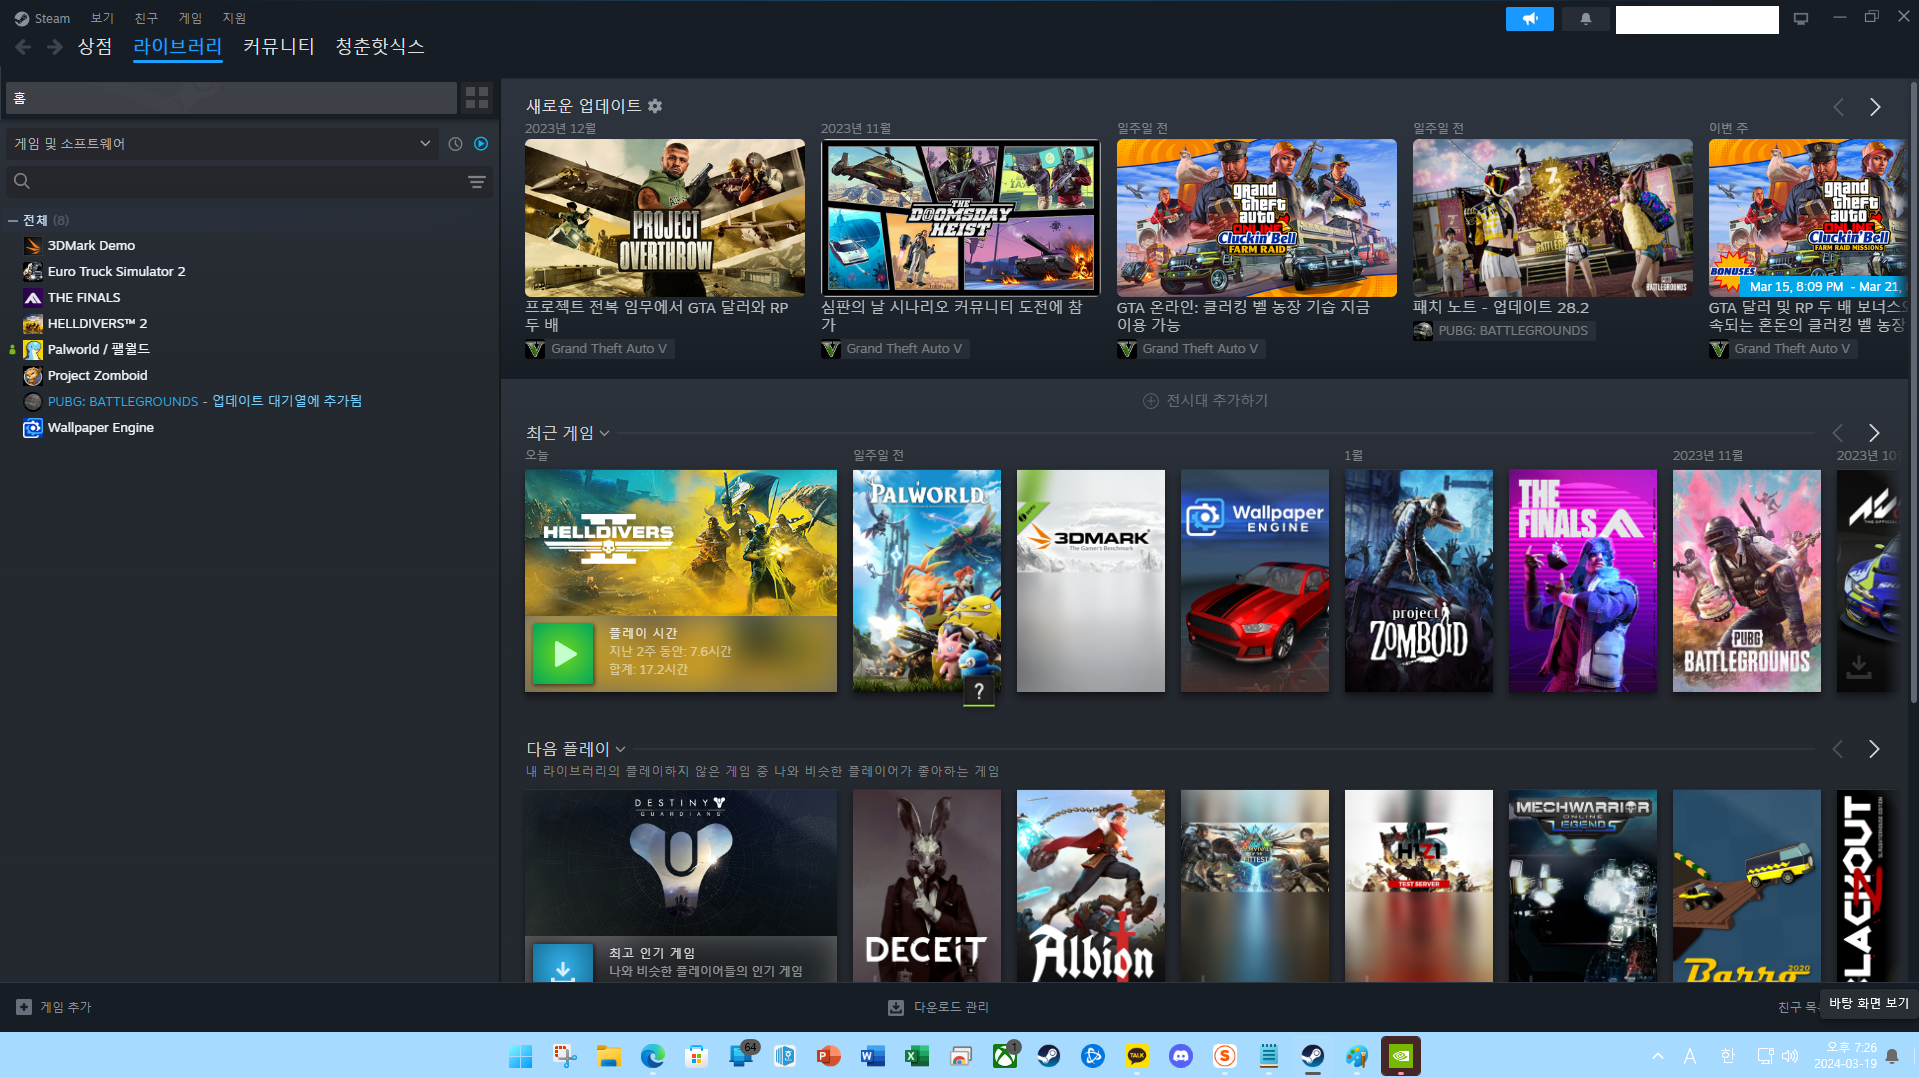Open Discord from the taskbar
The image size is (1919, 1077).
click(1181, 1056)
